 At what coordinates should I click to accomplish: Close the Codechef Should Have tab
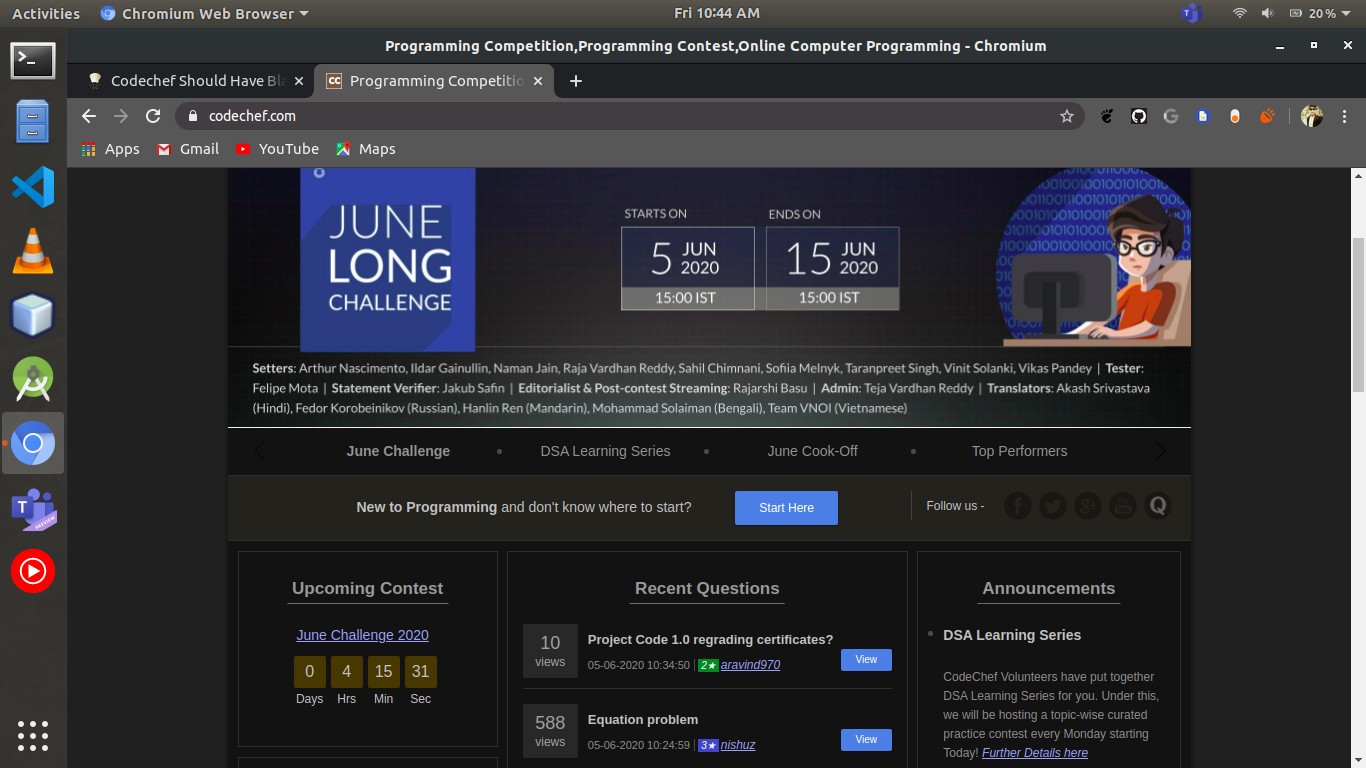pyautogui.click(x=299, y=81)
